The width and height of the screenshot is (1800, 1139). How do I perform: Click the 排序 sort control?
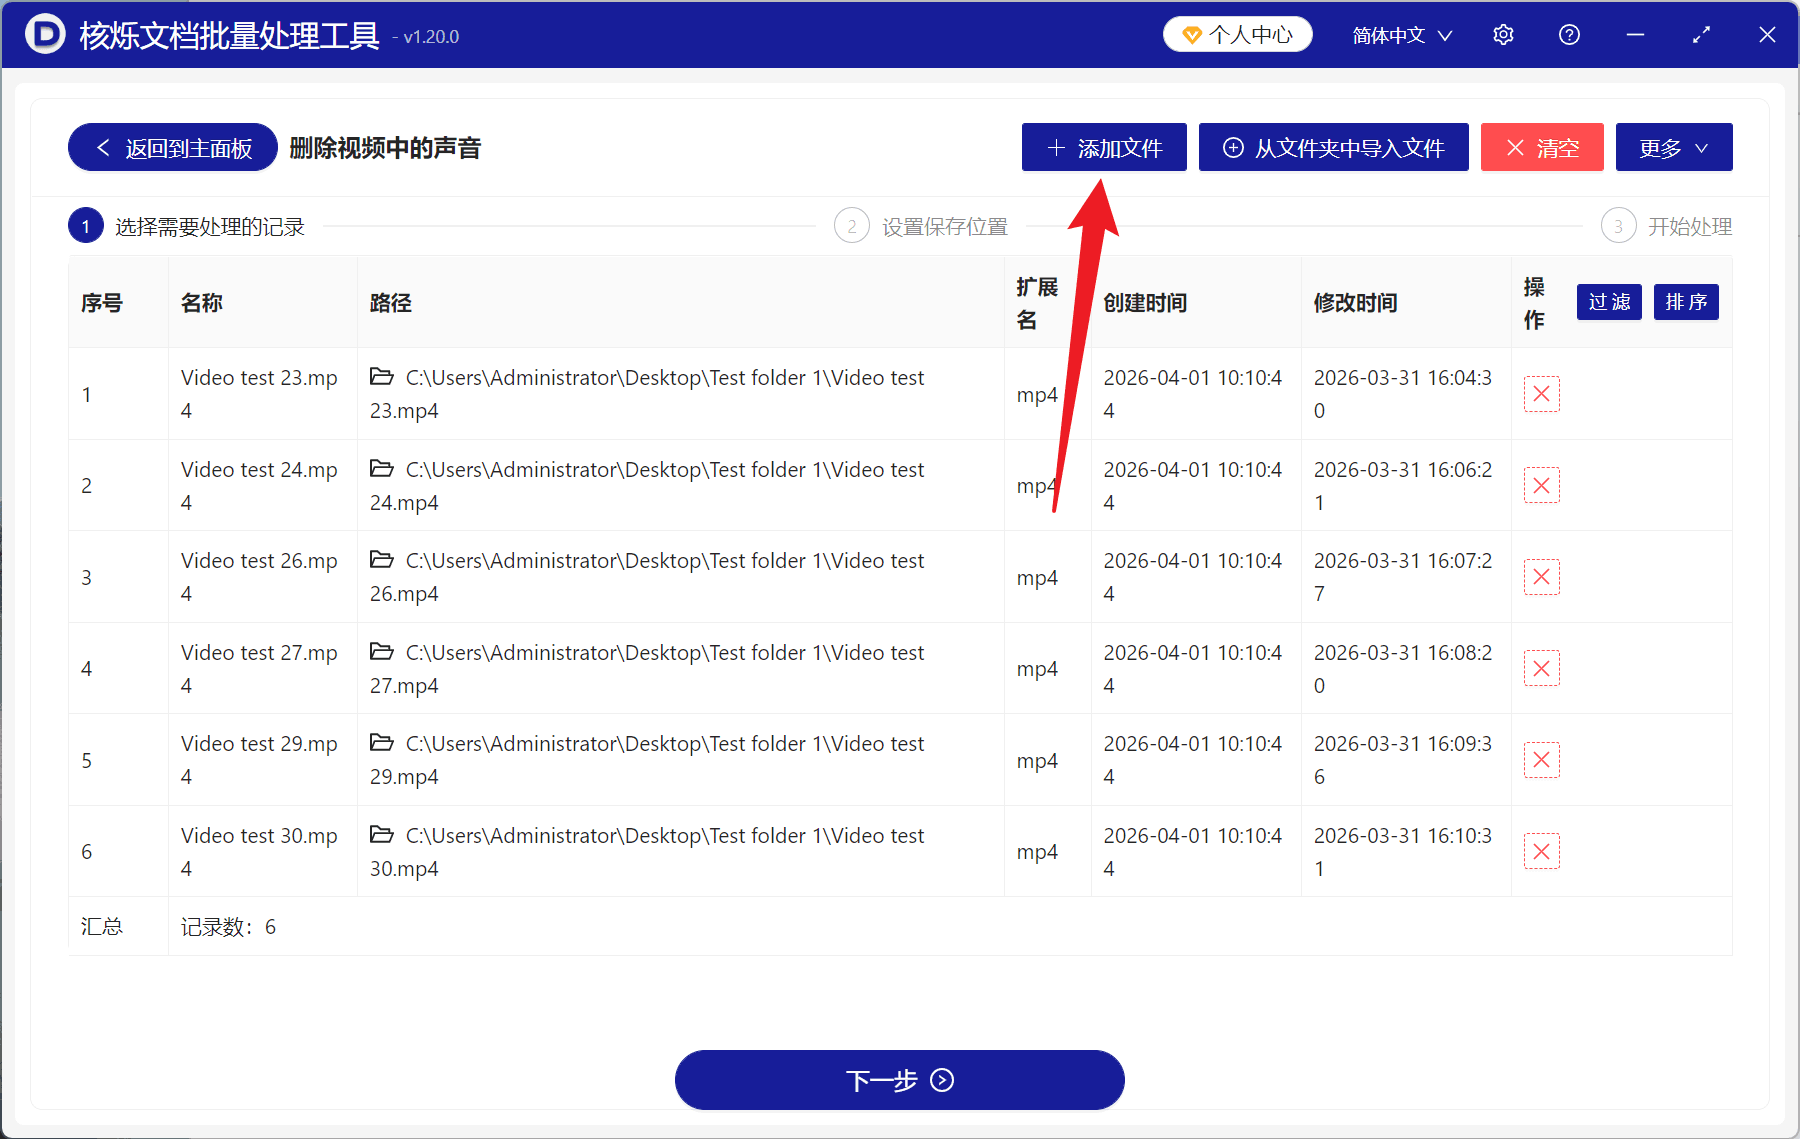(x=1685, y=302)
